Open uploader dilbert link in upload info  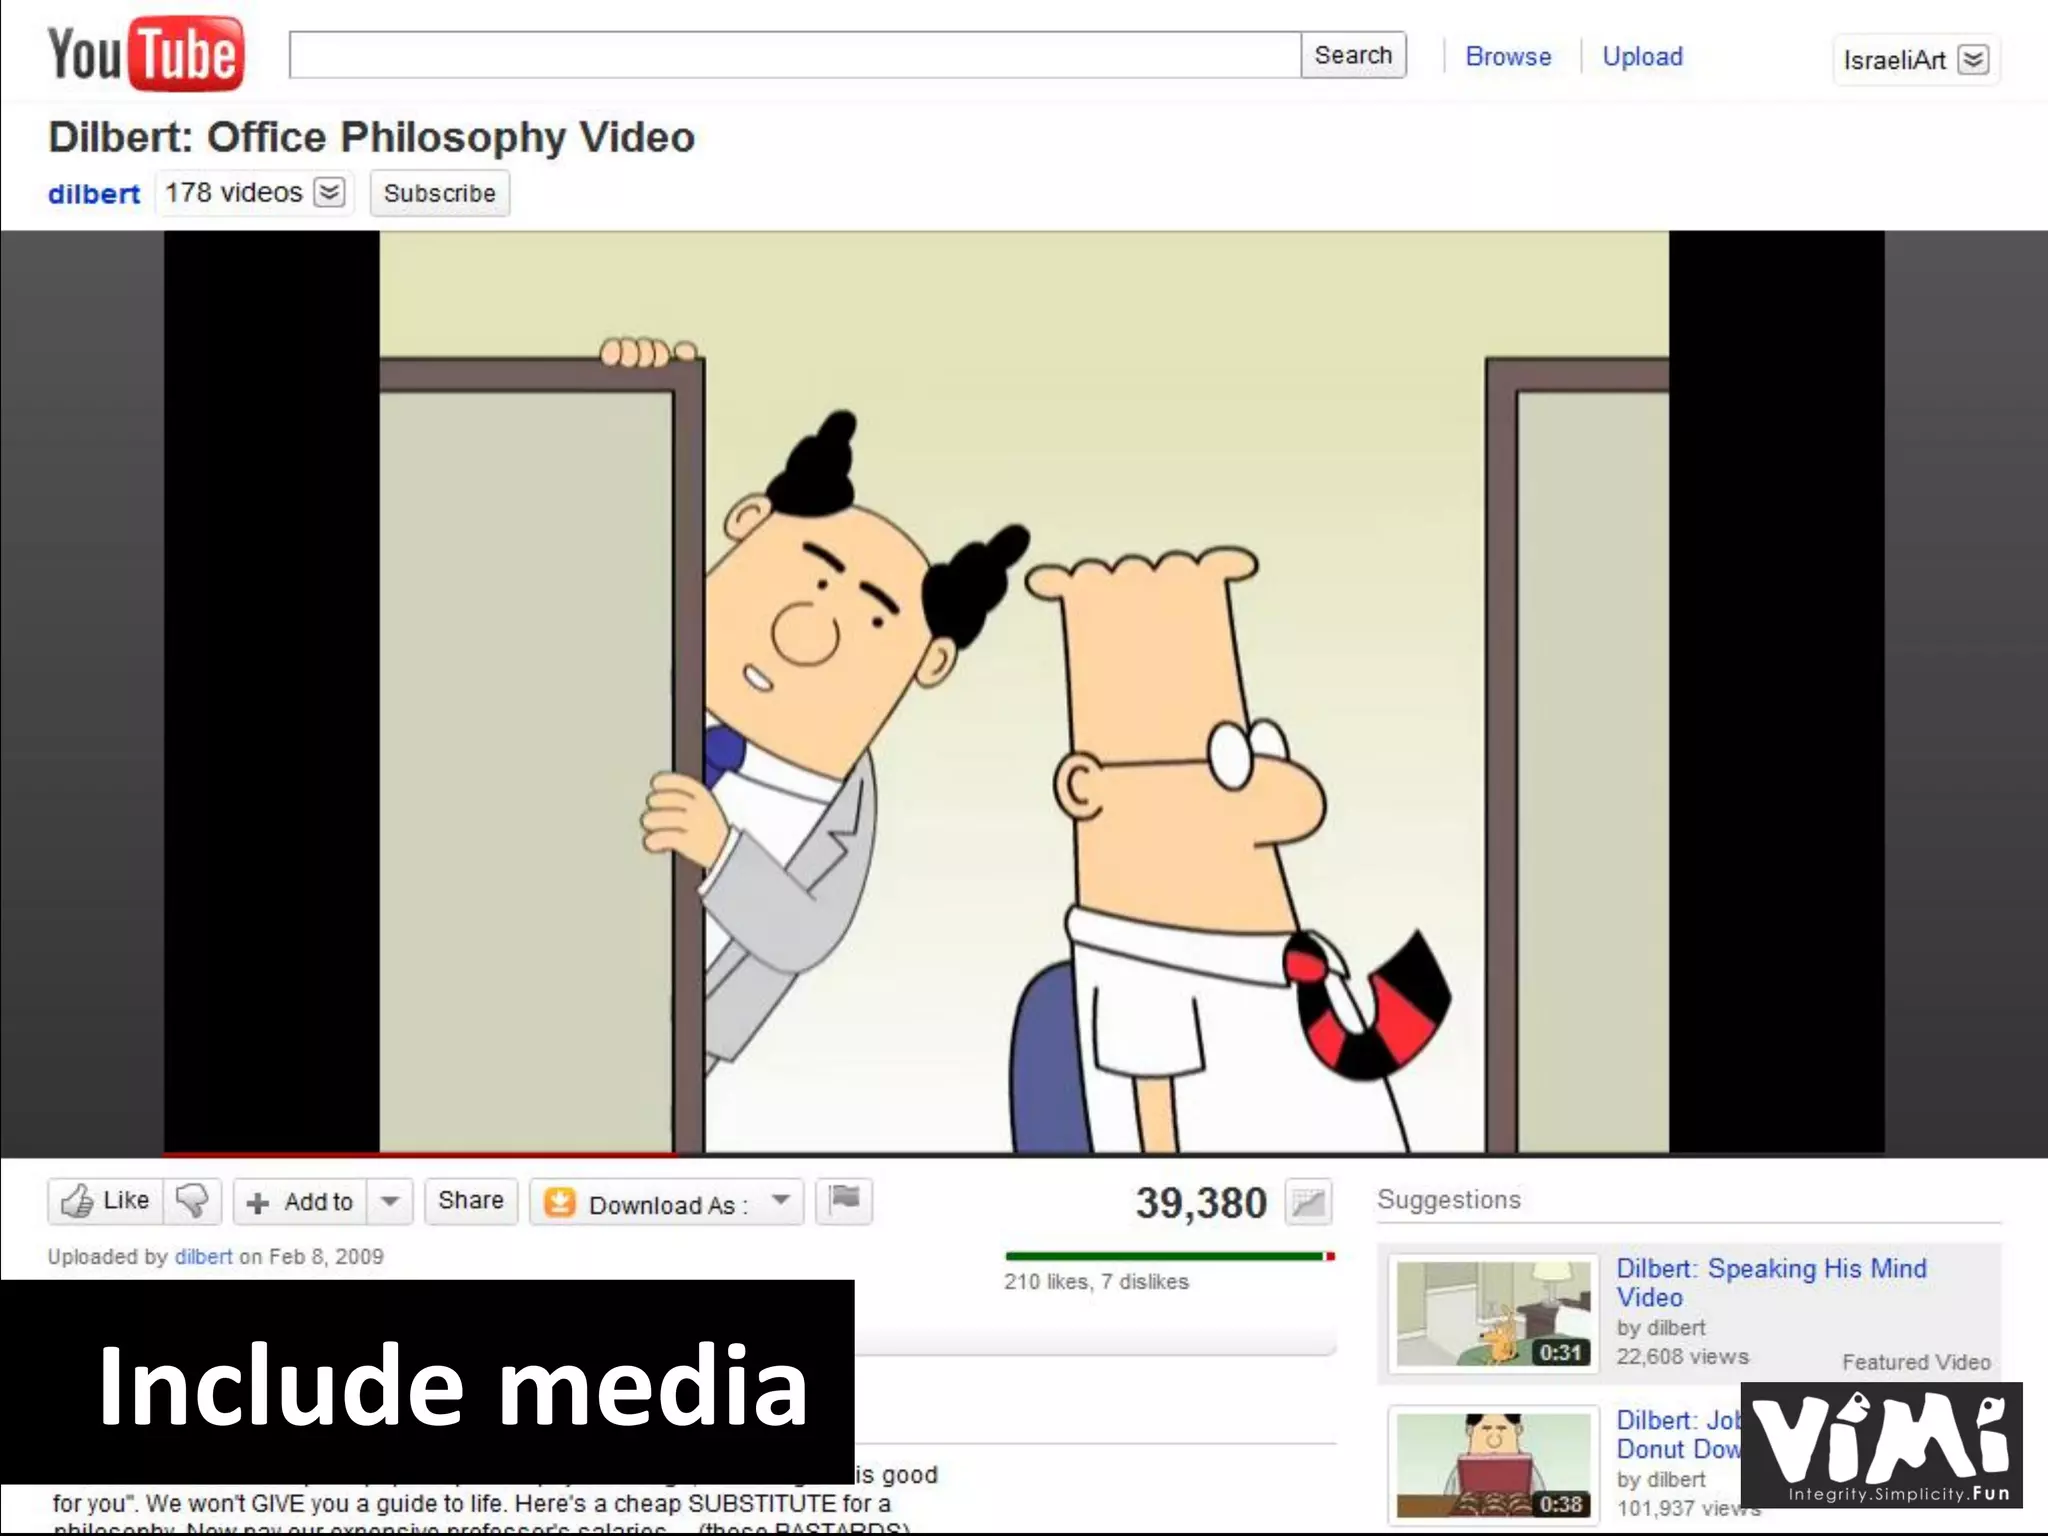coord(203,1257)
